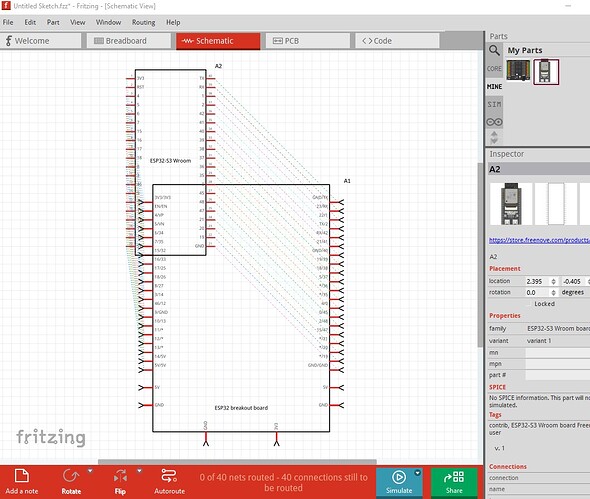
Task: Click the vertical canvas scrollbar
Action: click(x=480, y=255)
